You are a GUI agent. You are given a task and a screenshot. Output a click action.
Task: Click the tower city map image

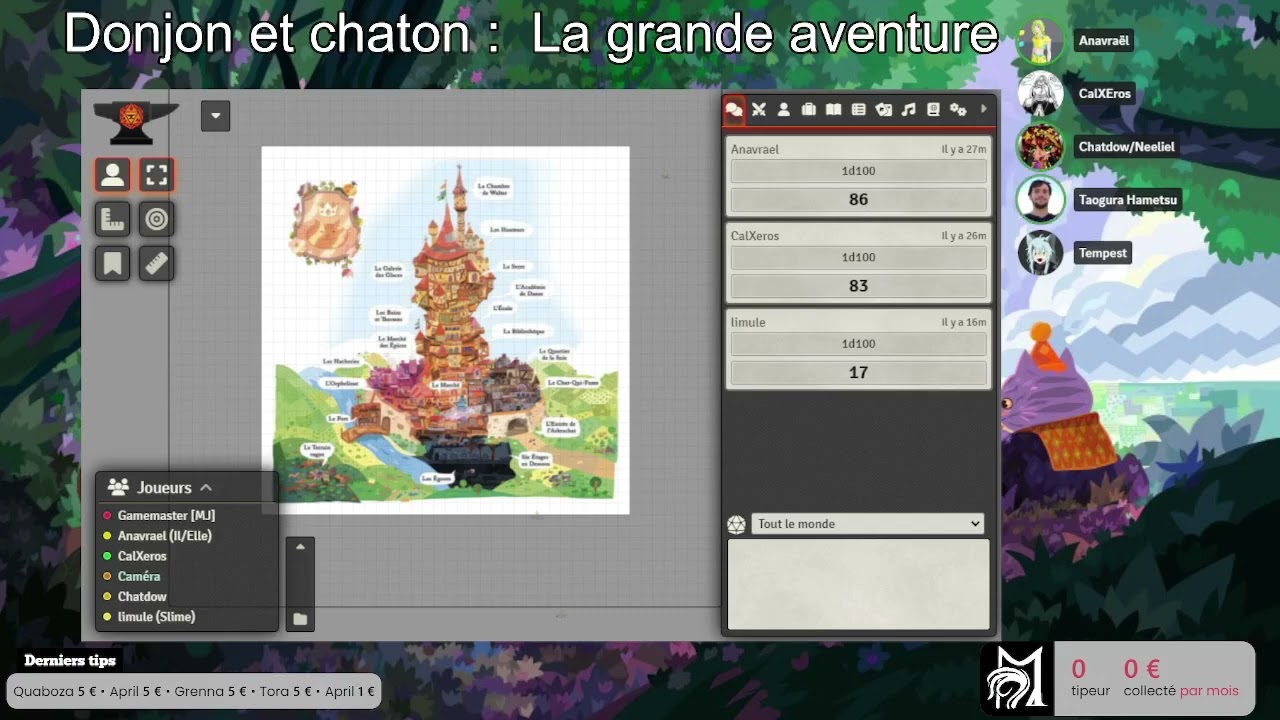pyautogui.click(x=446, y=330)
